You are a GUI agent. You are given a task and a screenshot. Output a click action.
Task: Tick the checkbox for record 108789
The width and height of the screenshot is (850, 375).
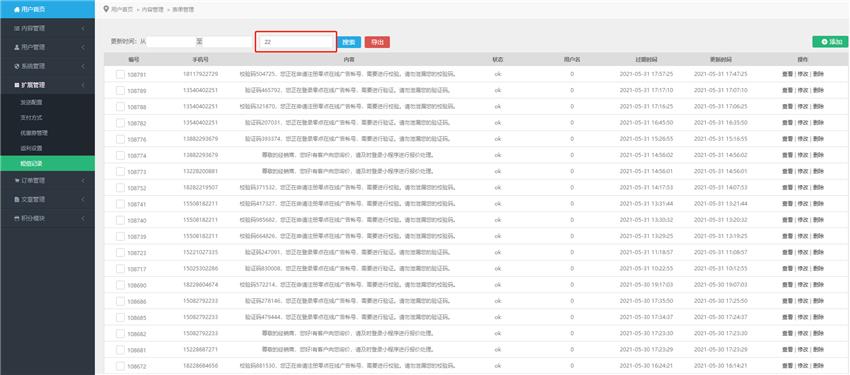pyautogui.click(x=120, y=90)
